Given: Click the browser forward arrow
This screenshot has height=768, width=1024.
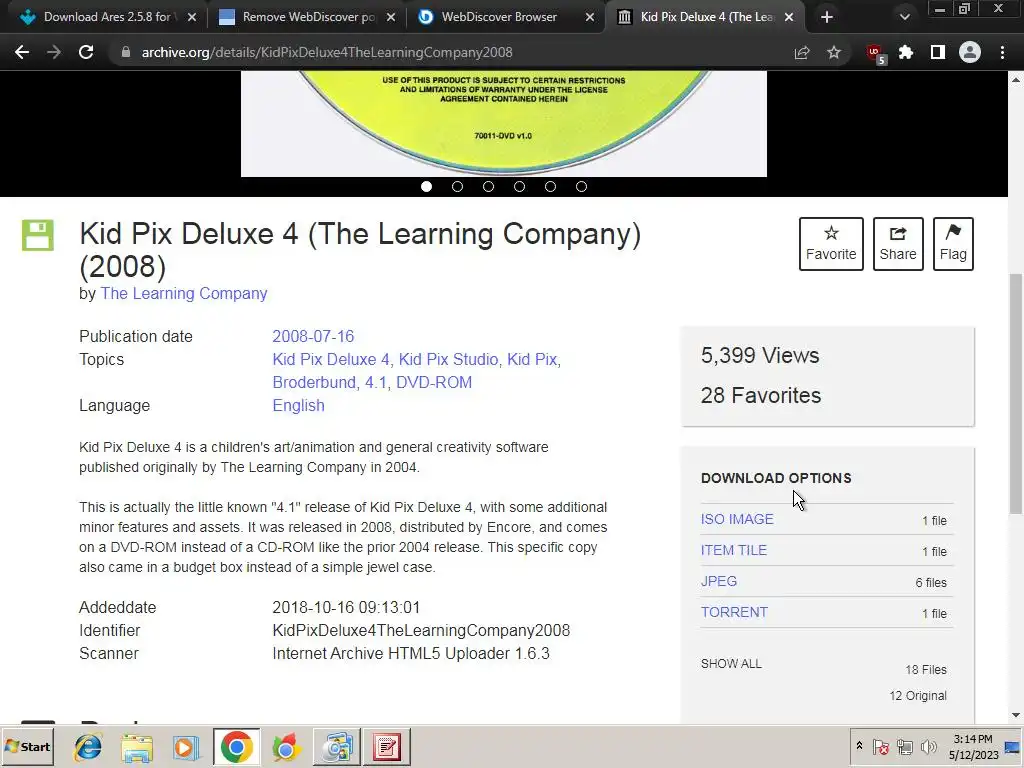Looking at the screenshot, I should click(x=54, y=52).
